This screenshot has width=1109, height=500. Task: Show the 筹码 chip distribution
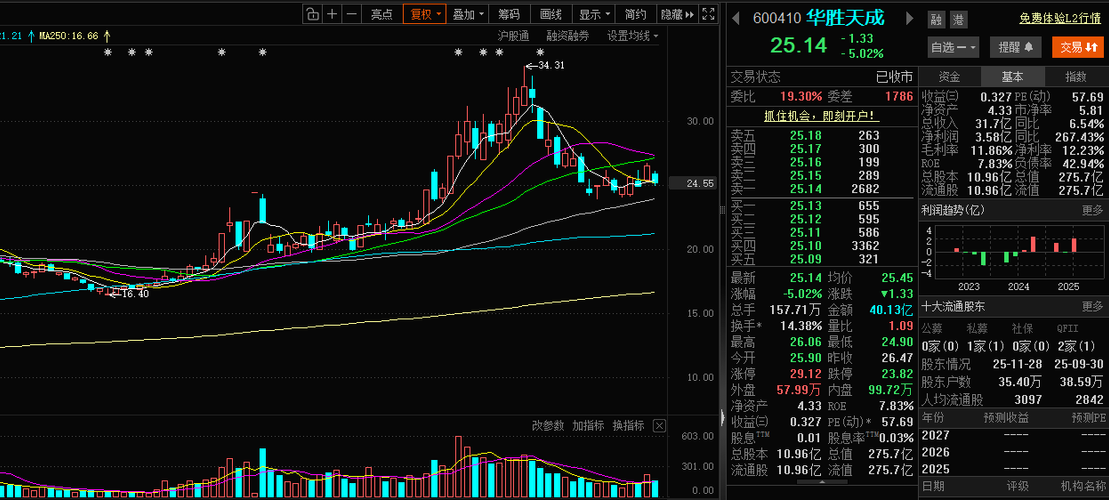[509, 13]
